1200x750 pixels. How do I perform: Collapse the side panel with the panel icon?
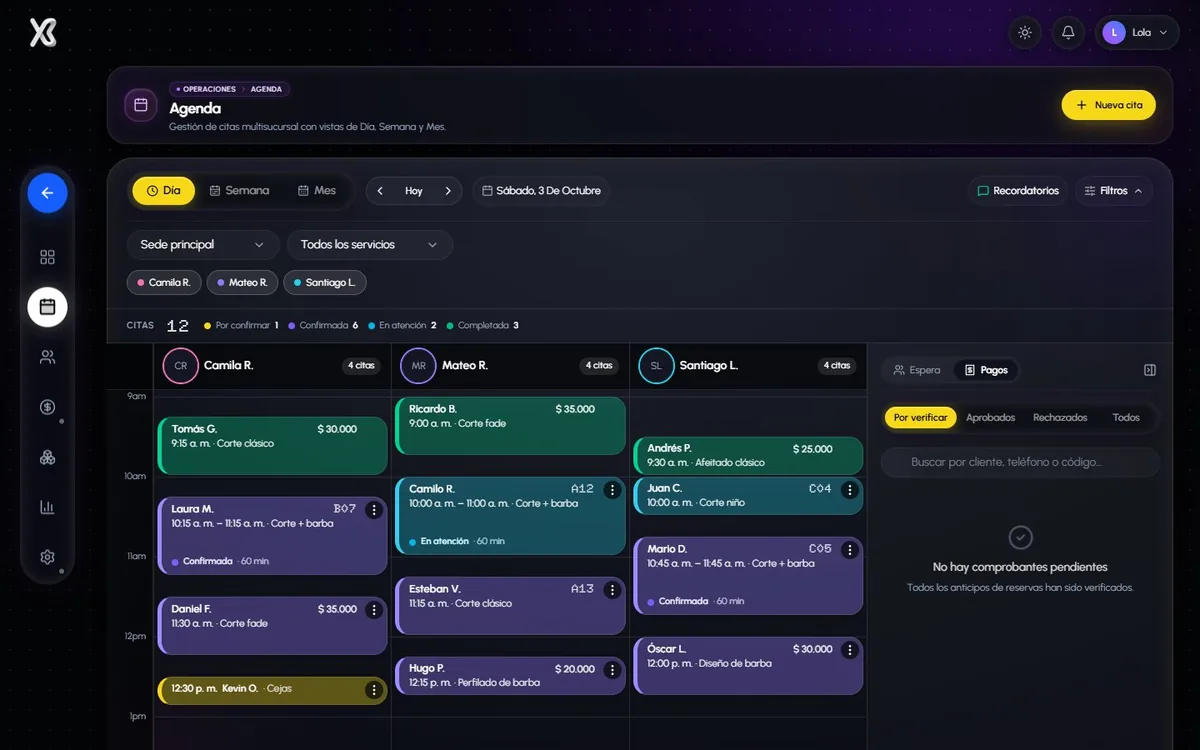pos(1150,370)
